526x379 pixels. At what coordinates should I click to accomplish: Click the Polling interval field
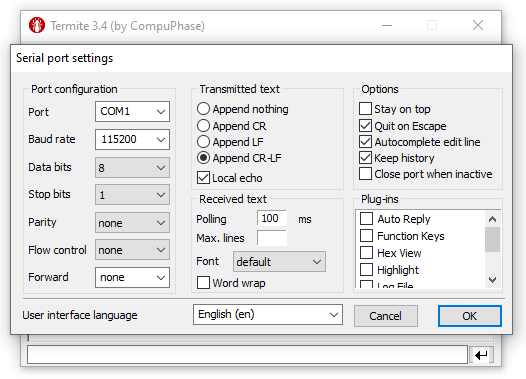click(x=272, y=218)
